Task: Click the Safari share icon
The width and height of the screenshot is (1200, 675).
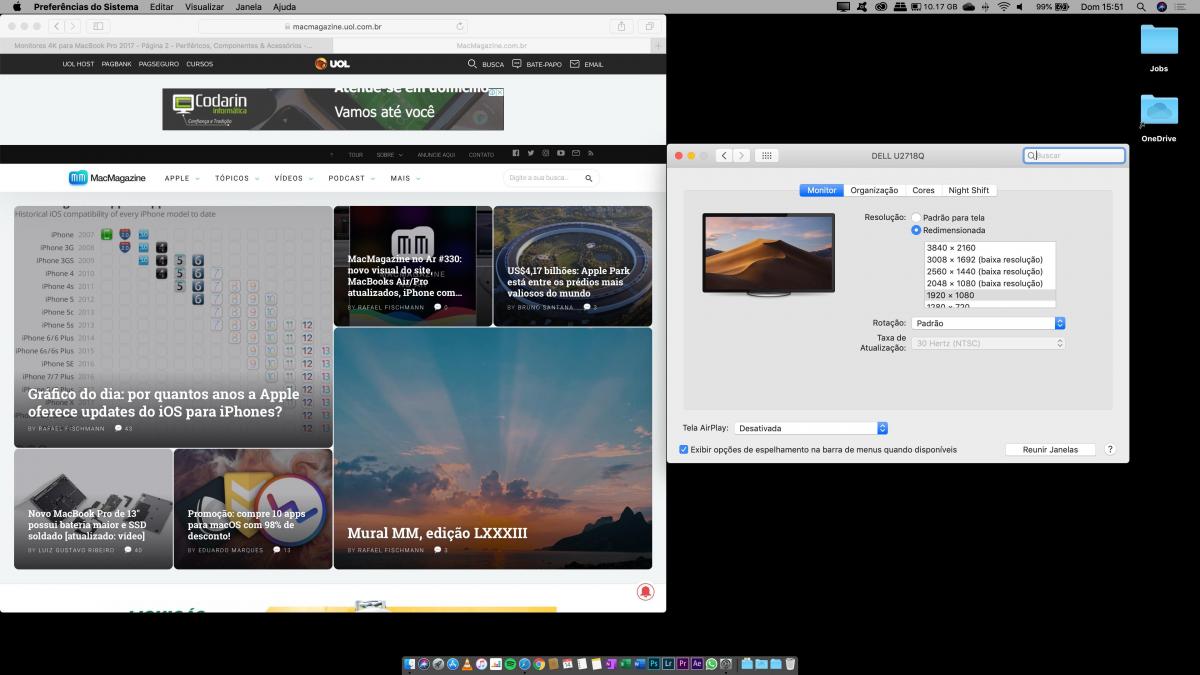Action: point(621,26)
